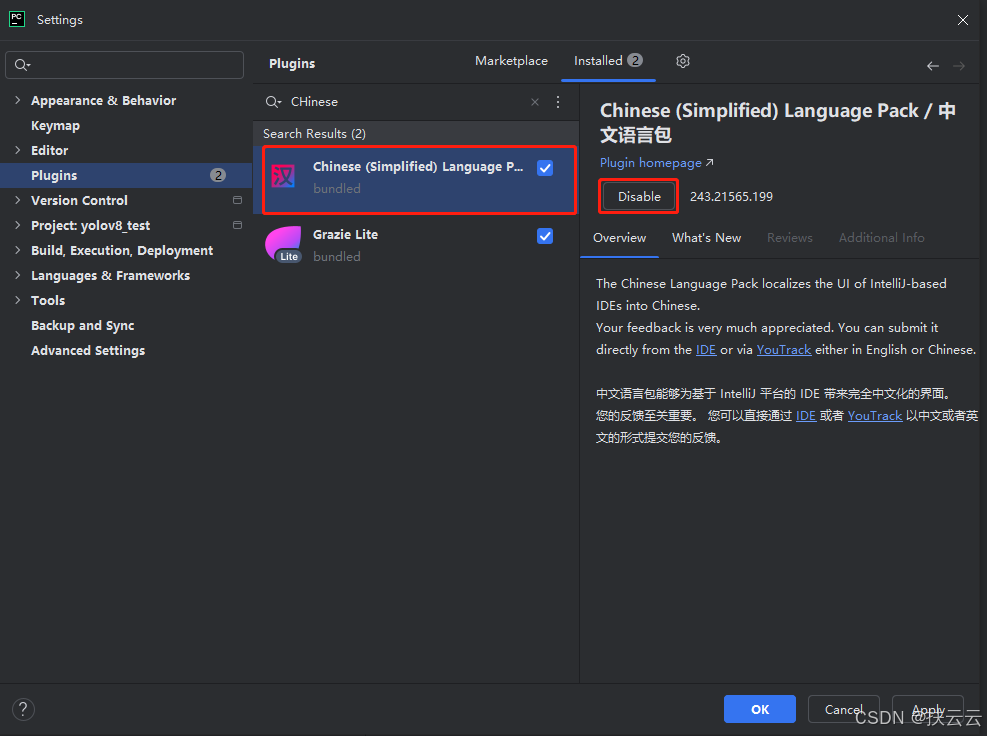Select Keymap in the settings tree
This screenshot has width=987, height=736.
(55, 125)
